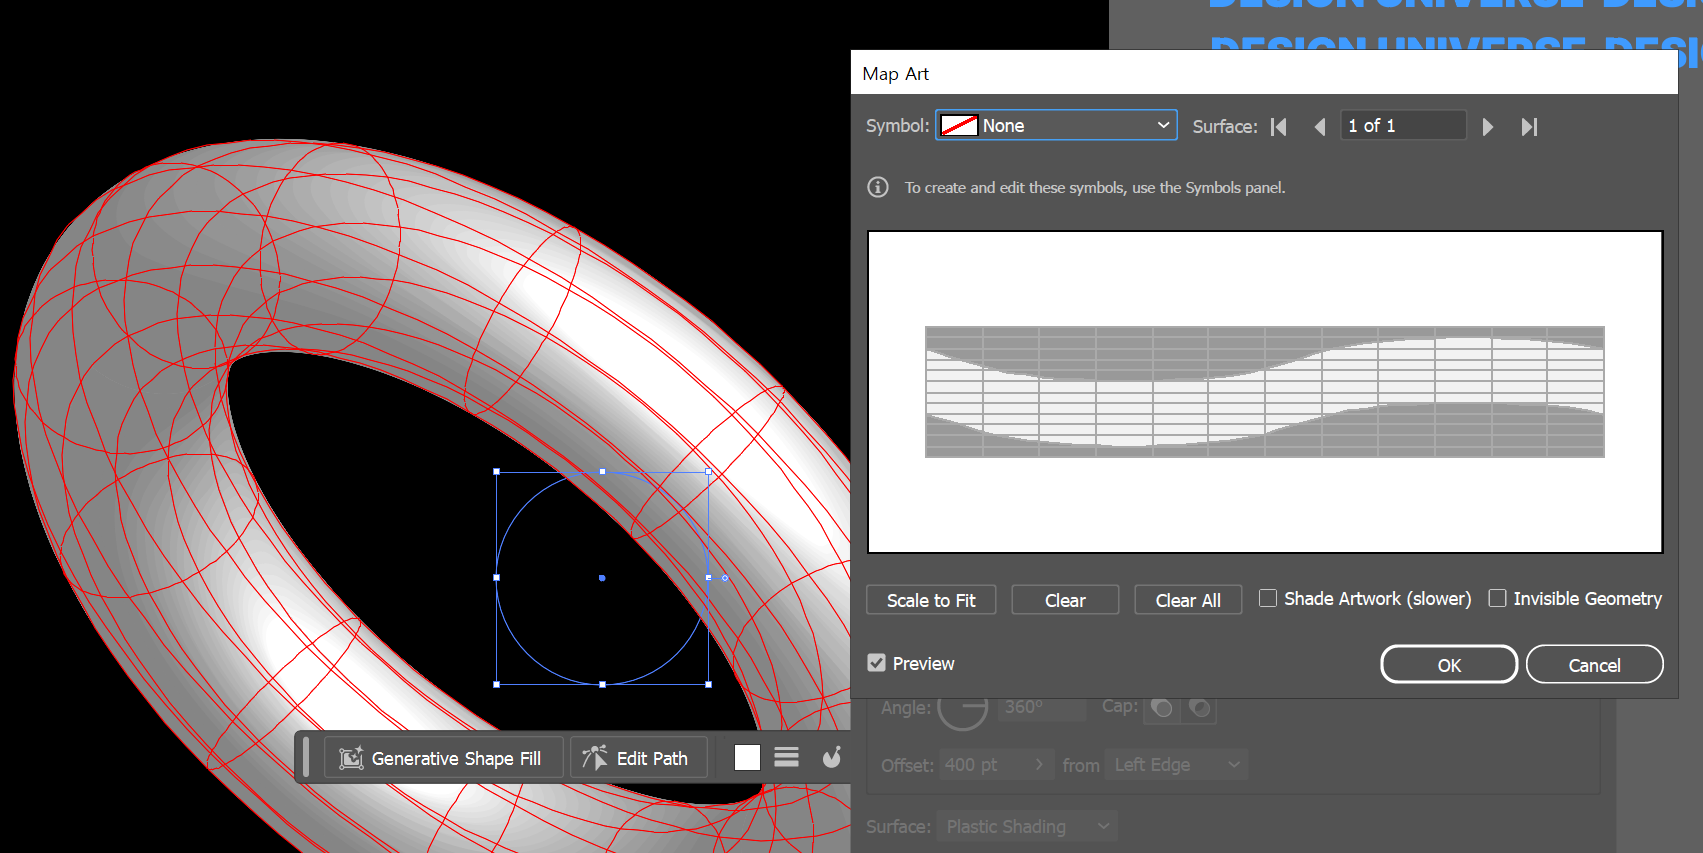Screen dimensions: 1703x853
Task: Open the Plastic Shading surface dropdown
Action: (1028, 827)
